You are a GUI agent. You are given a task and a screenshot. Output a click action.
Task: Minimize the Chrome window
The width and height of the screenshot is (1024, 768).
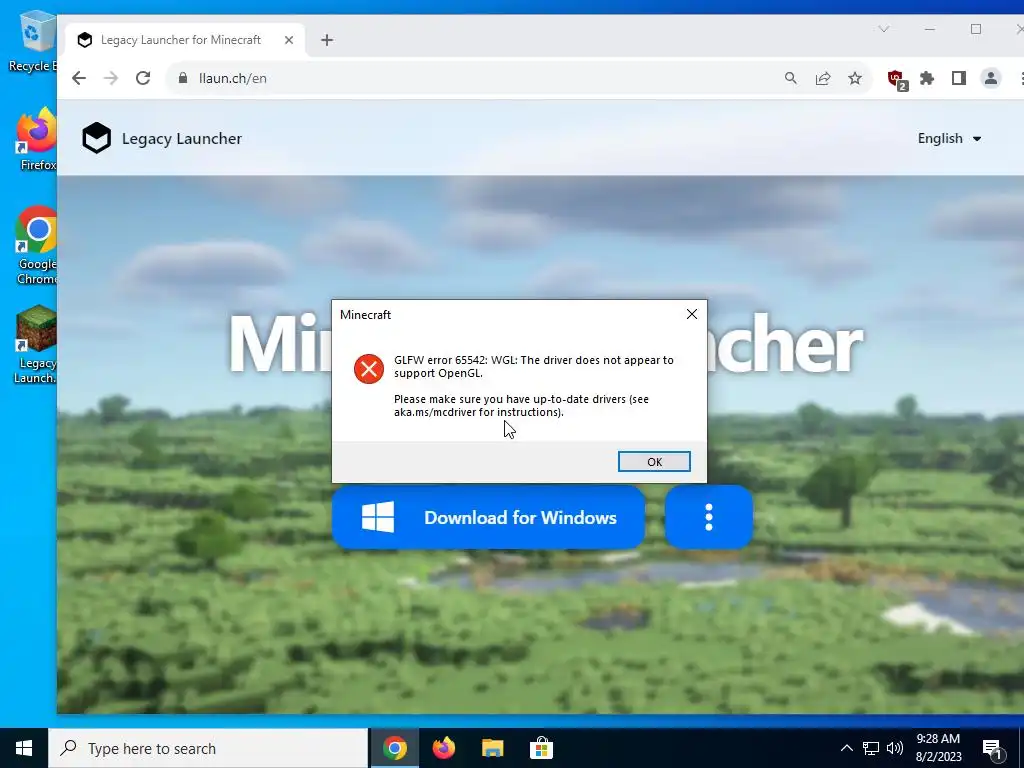[930, 29]
